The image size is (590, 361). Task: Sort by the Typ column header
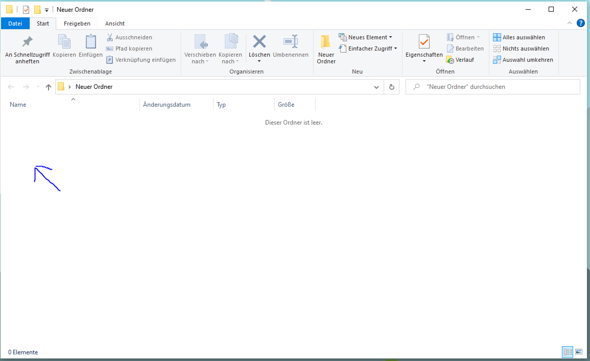(x=244, y=104)
